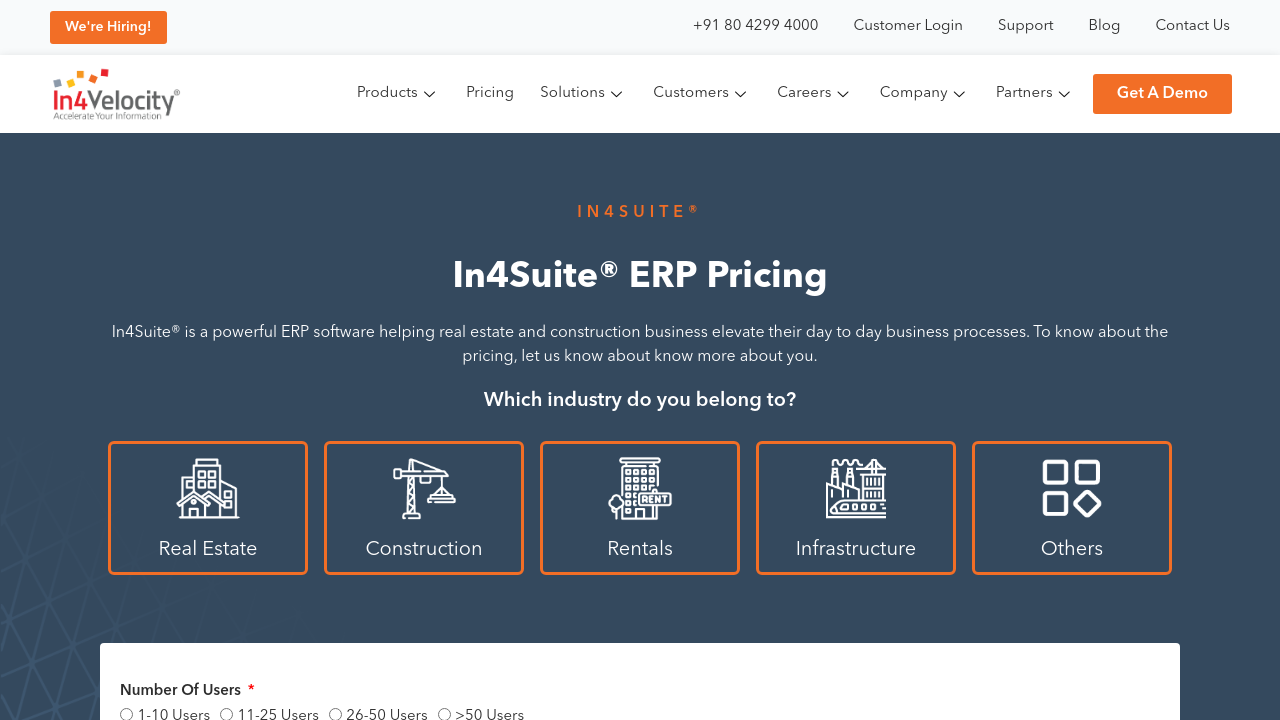Choose the 1-10 Users radio option
This screenshot has width=1280, height=720.
pyautogui.click(x=127, y=715)
